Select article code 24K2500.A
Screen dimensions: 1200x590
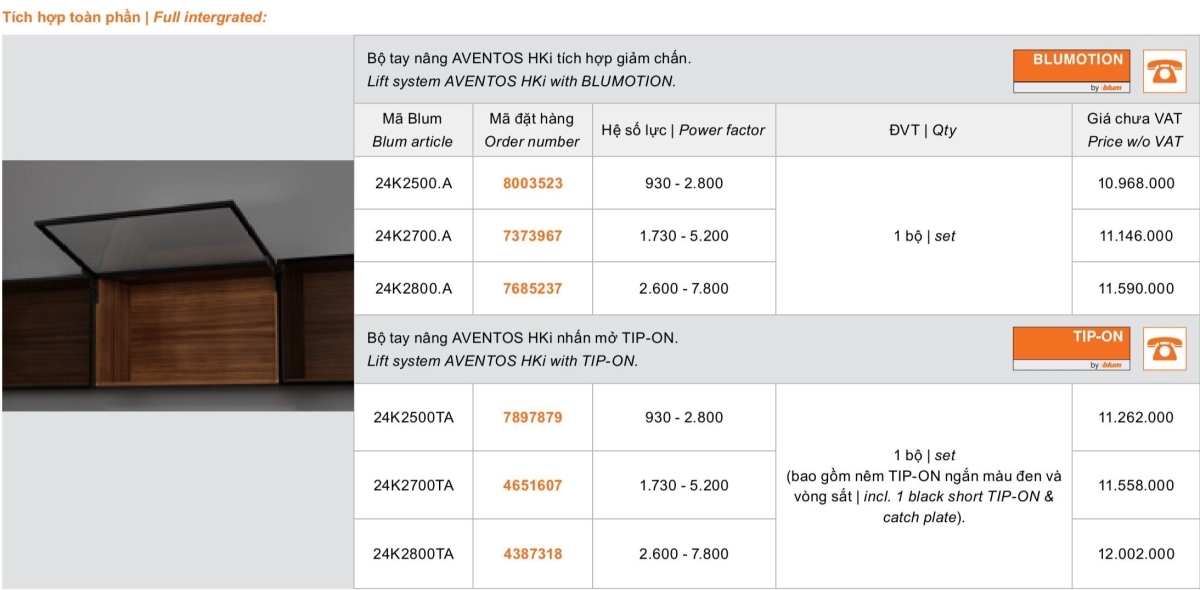tap(413, 183)
